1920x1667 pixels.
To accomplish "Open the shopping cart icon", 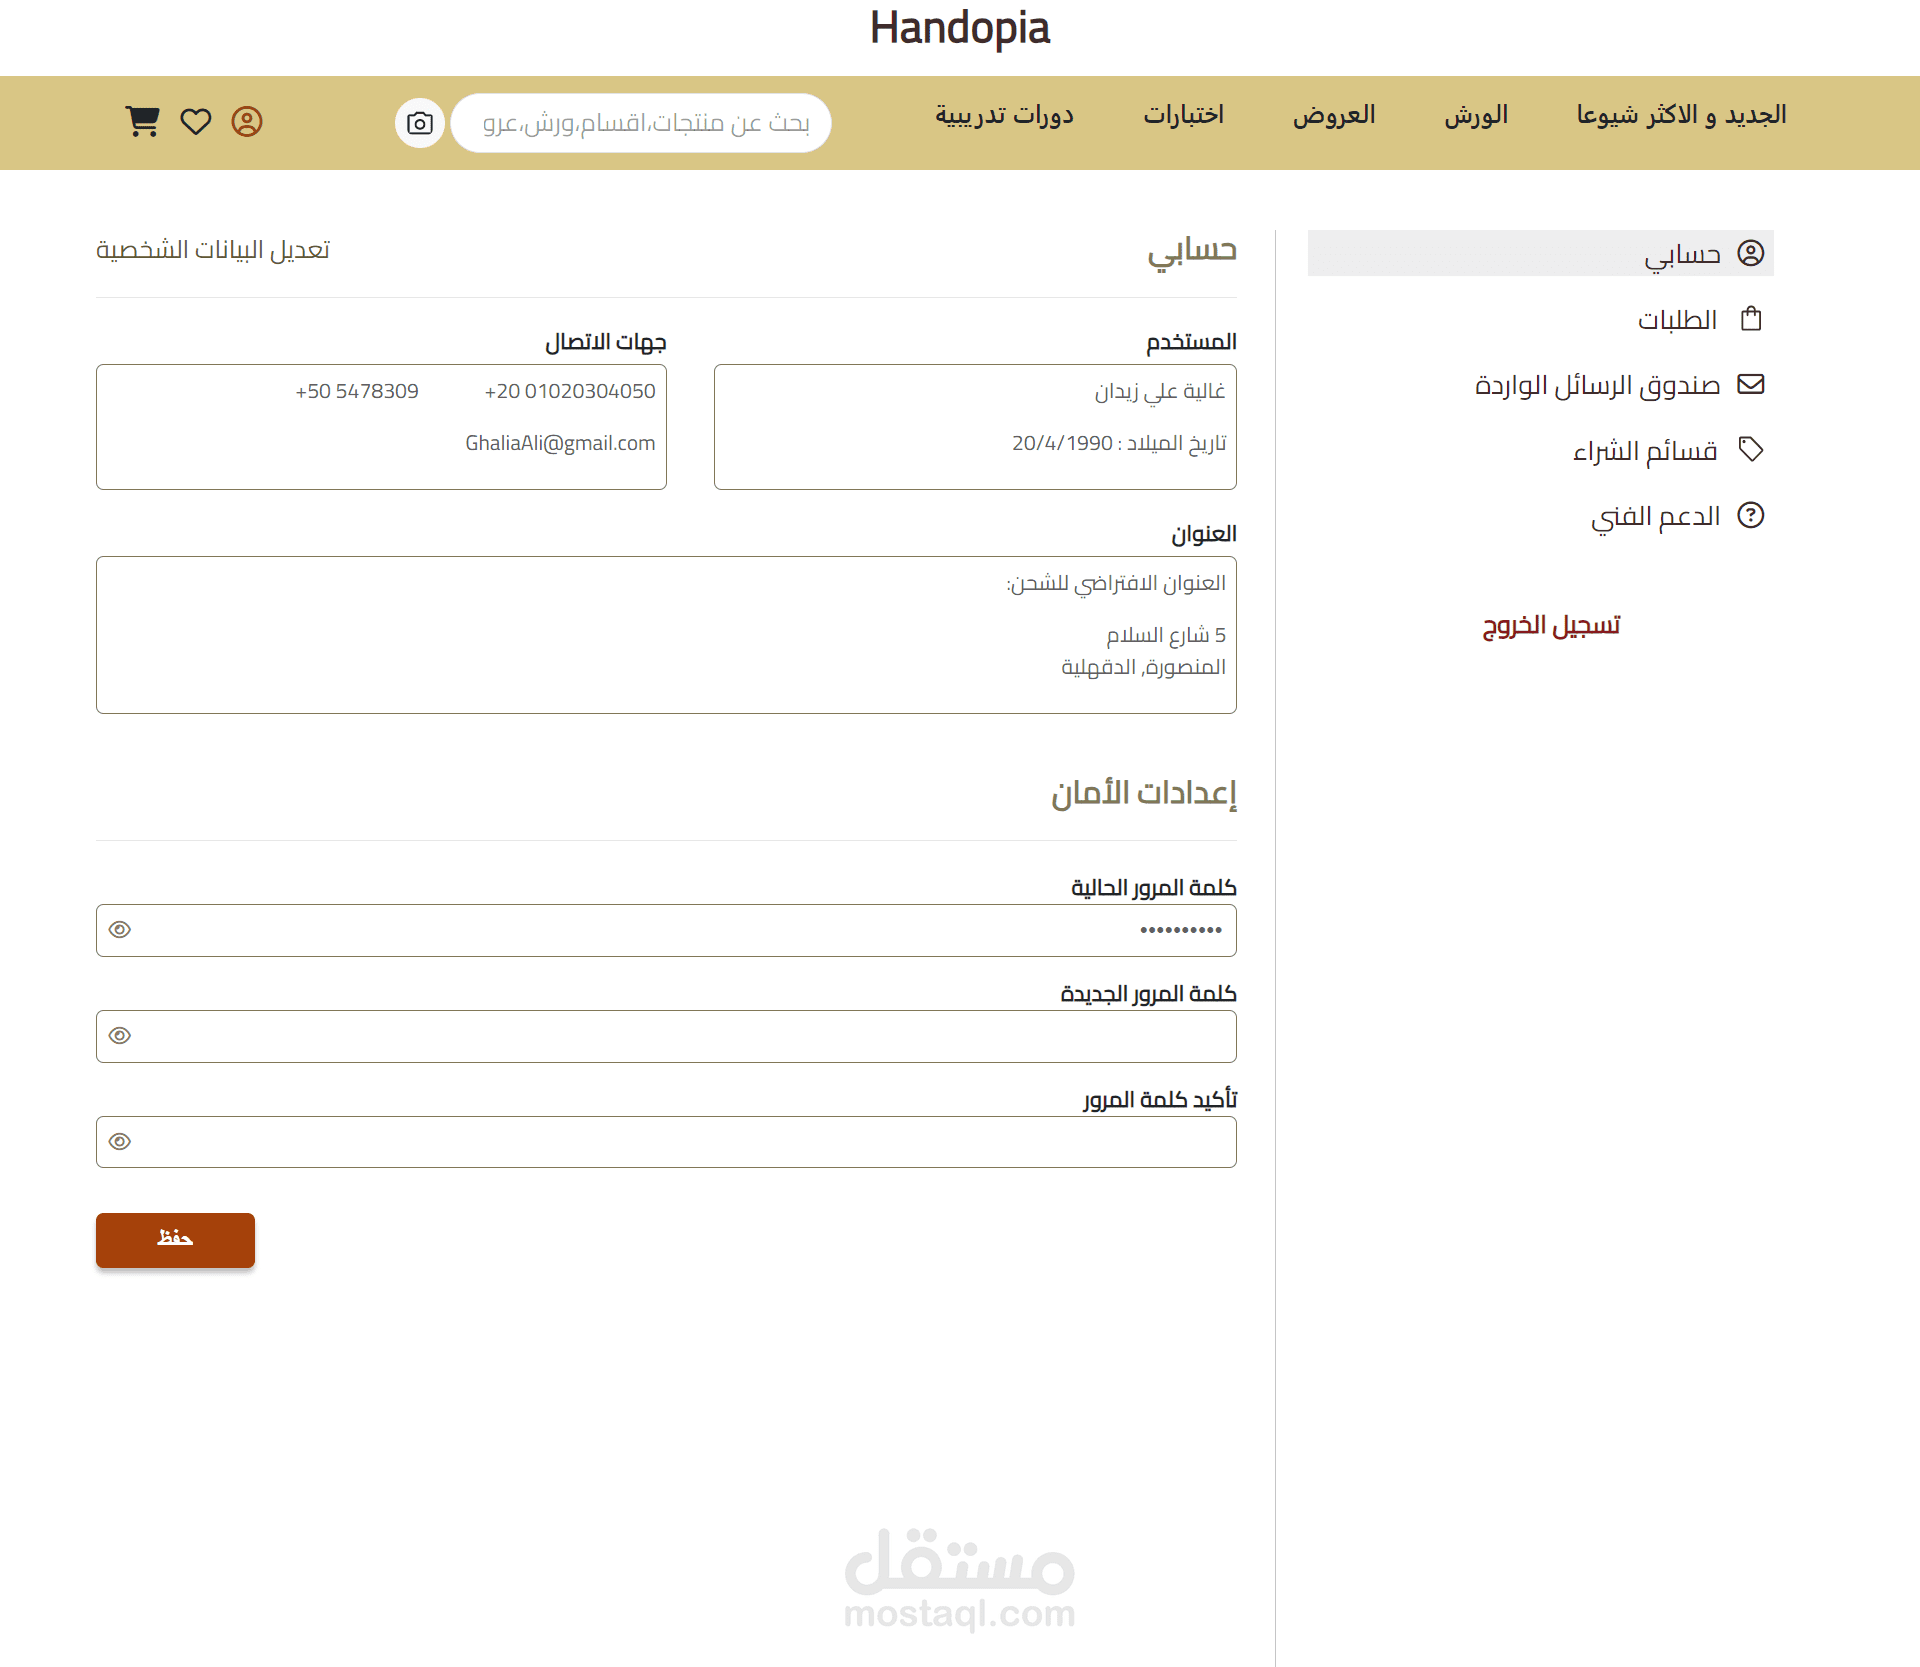I will tap(142, 121).
